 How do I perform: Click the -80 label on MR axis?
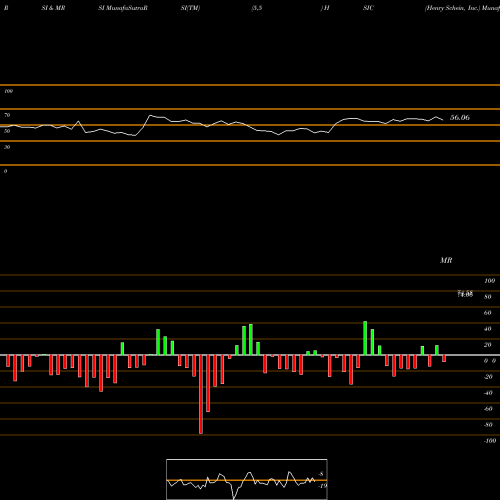pyautogui.click(x=488, y=425)
